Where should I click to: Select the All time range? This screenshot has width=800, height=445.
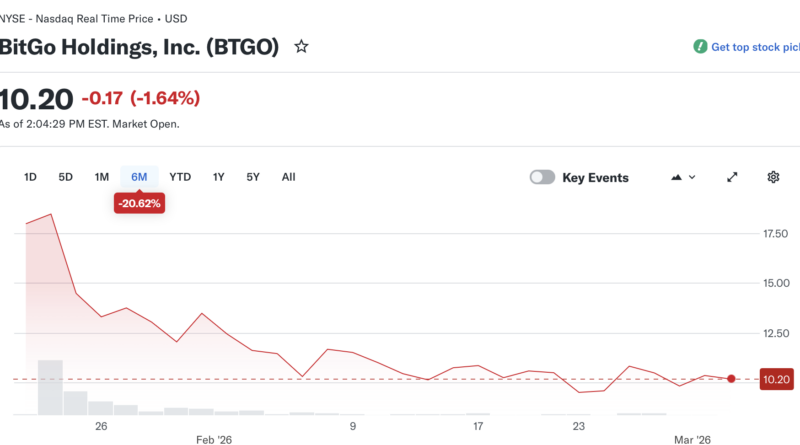(288, 177)
